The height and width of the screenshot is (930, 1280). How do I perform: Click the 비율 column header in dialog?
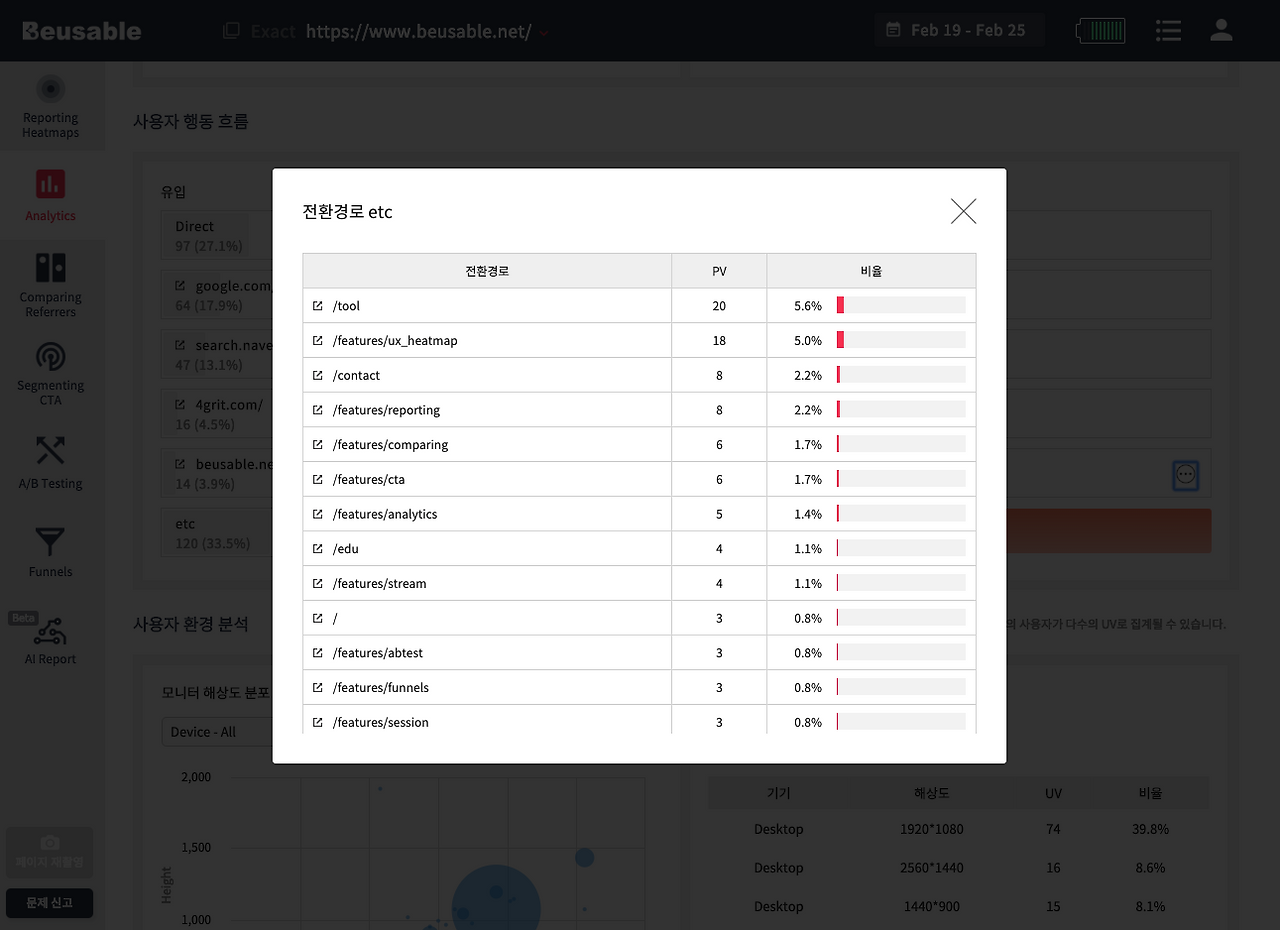(871, 271)
